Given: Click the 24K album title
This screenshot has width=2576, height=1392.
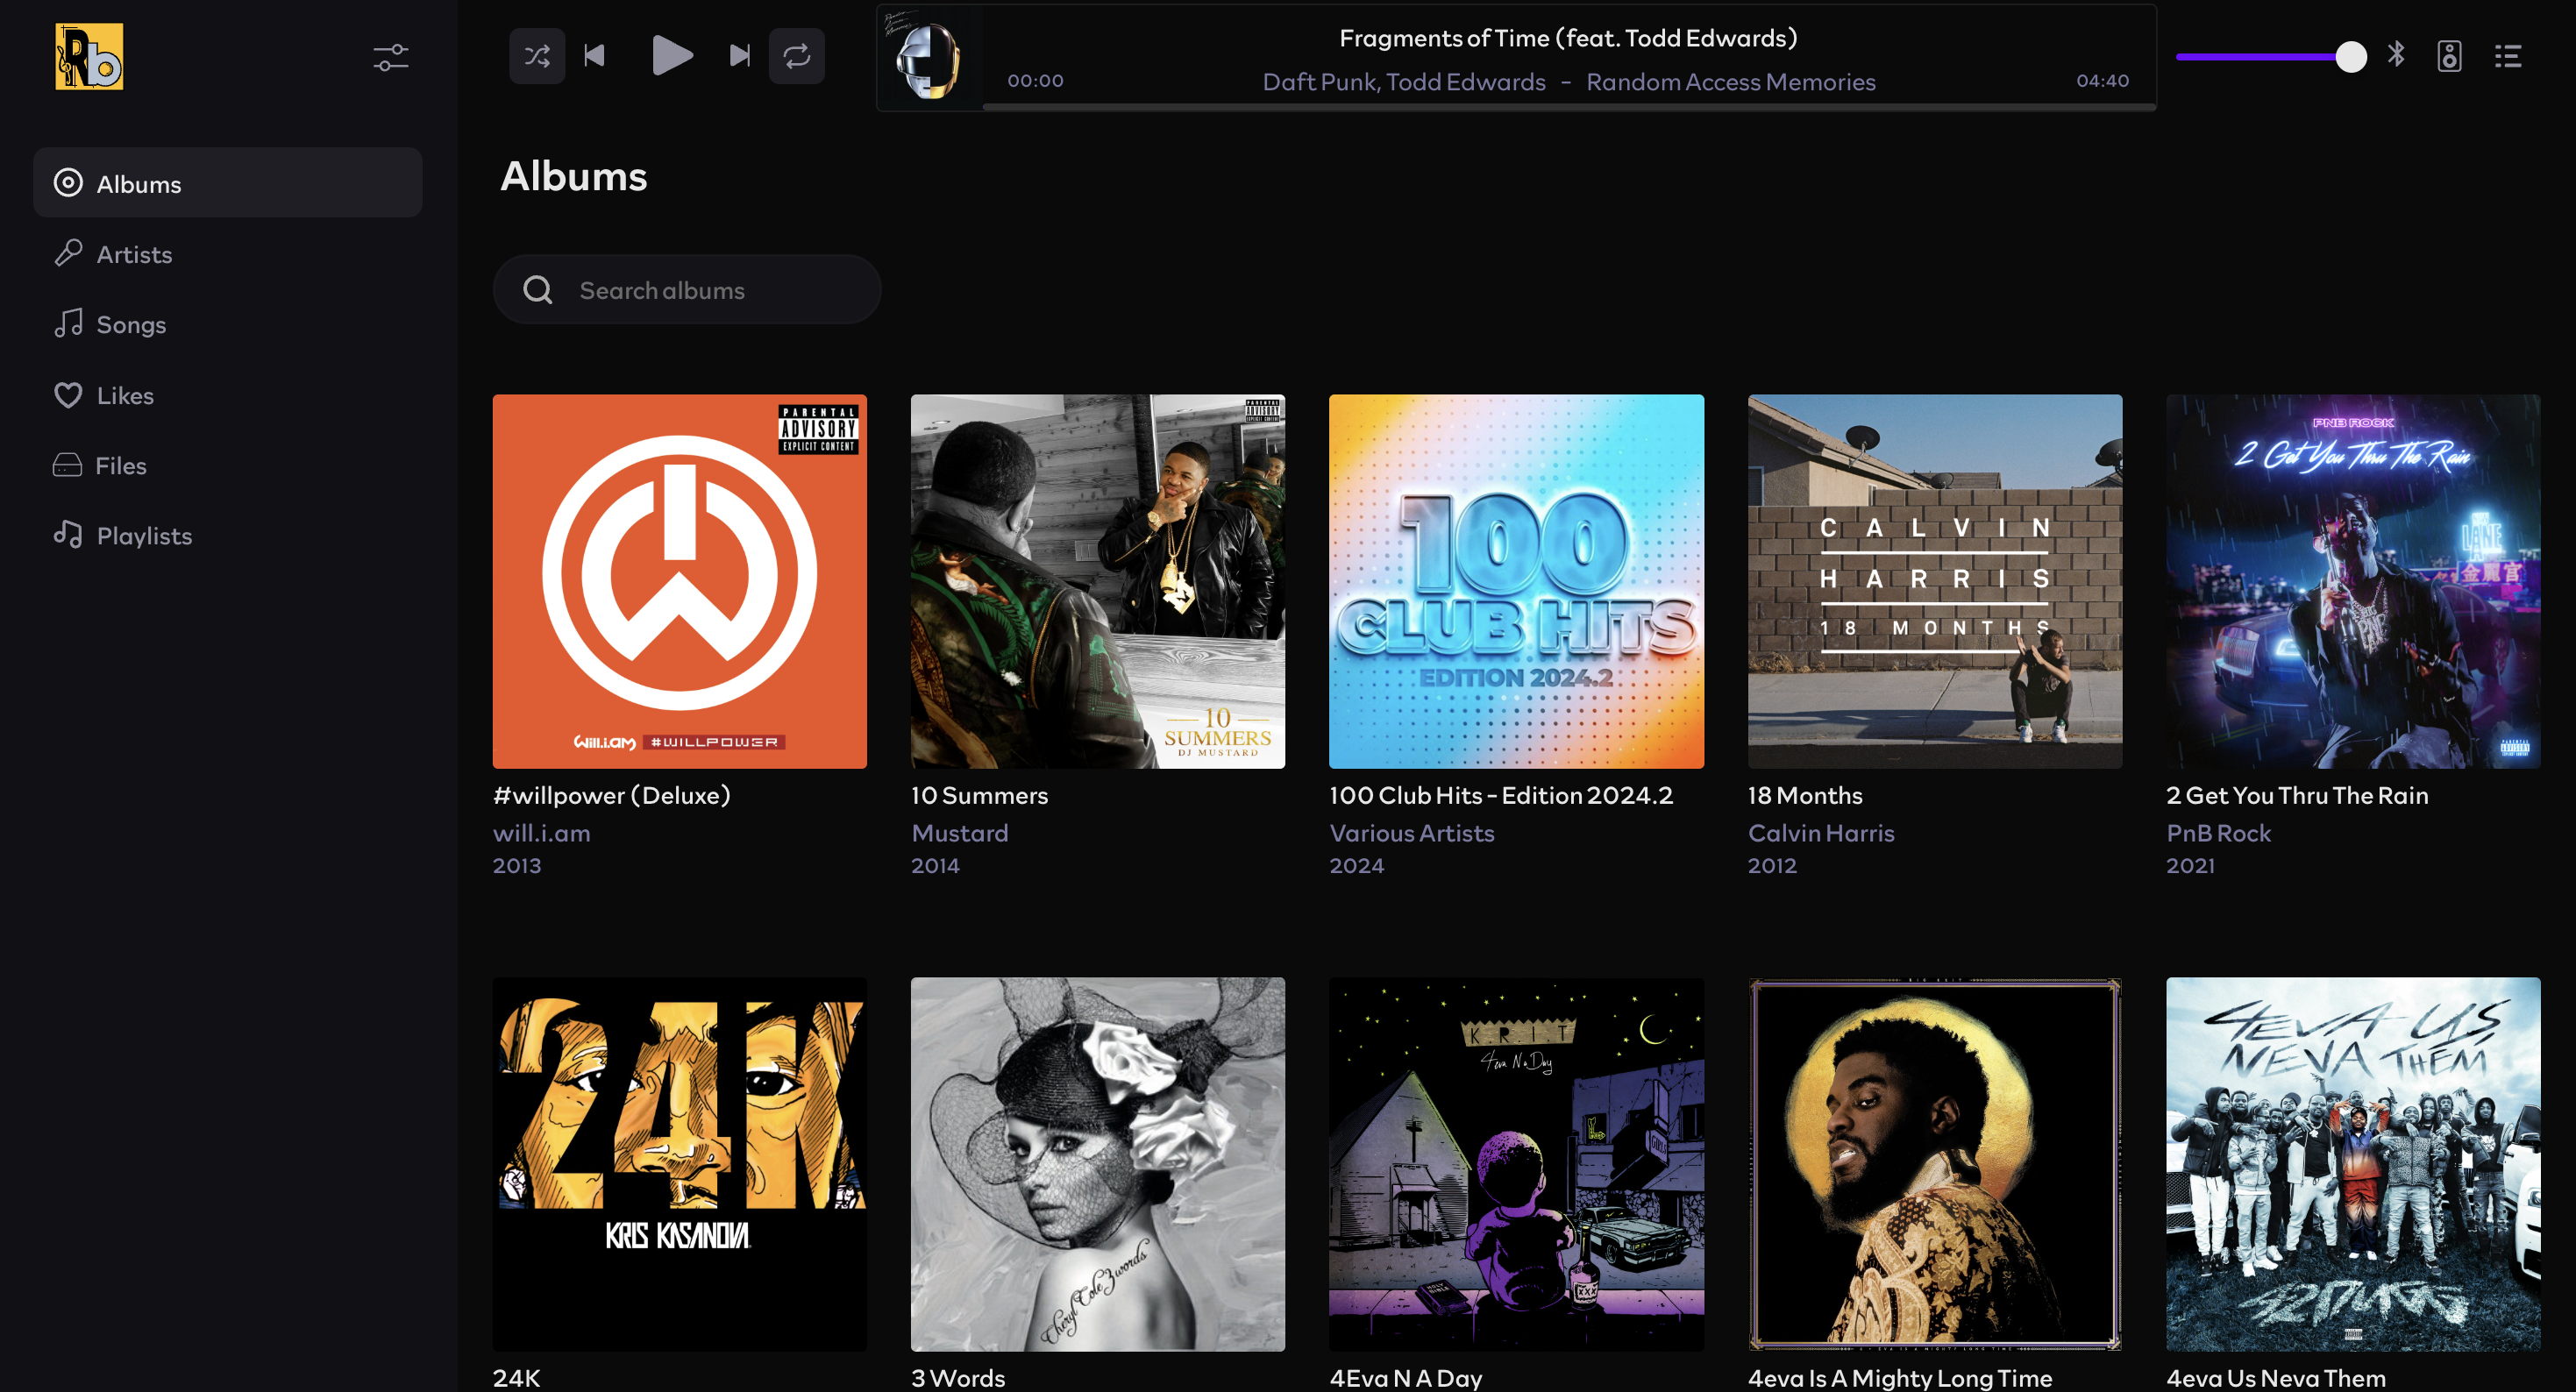Looking at the screenshot, I should point(517,1378).
